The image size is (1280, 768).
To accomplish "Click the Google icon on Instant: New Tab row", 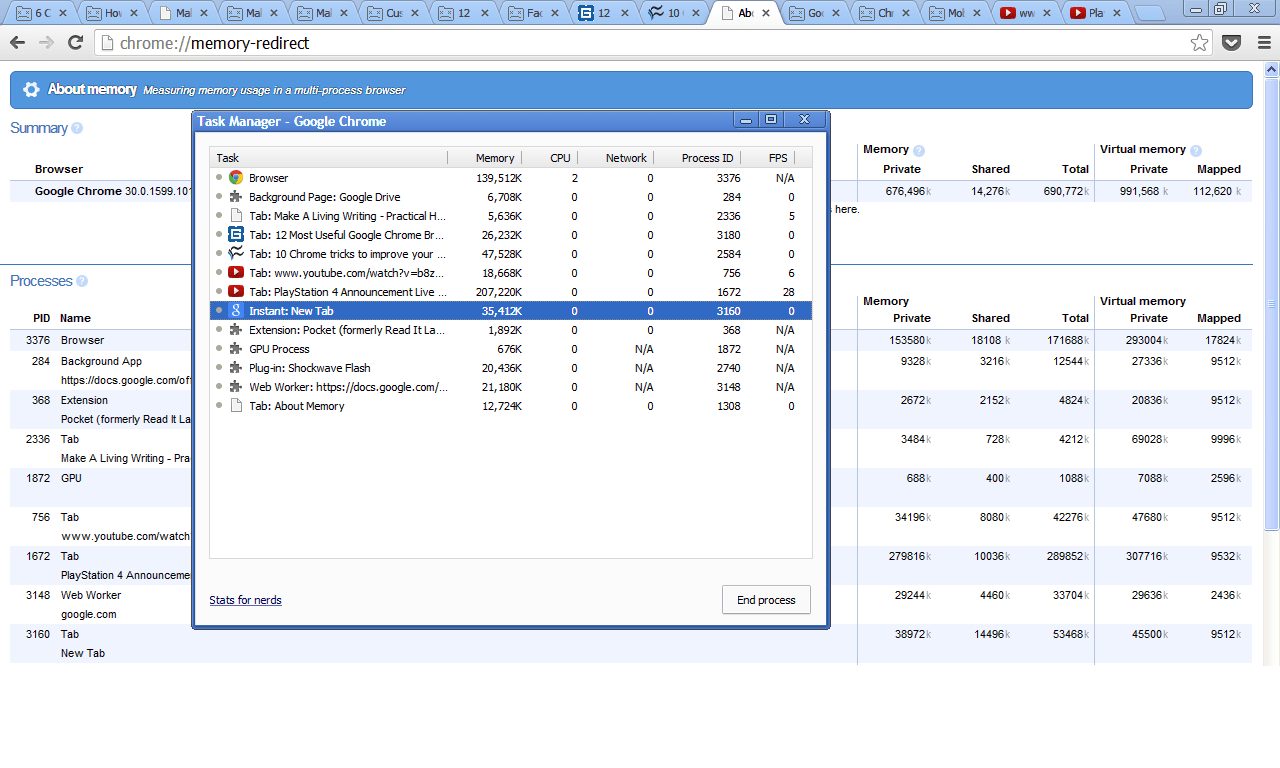I will pos(236,311).
